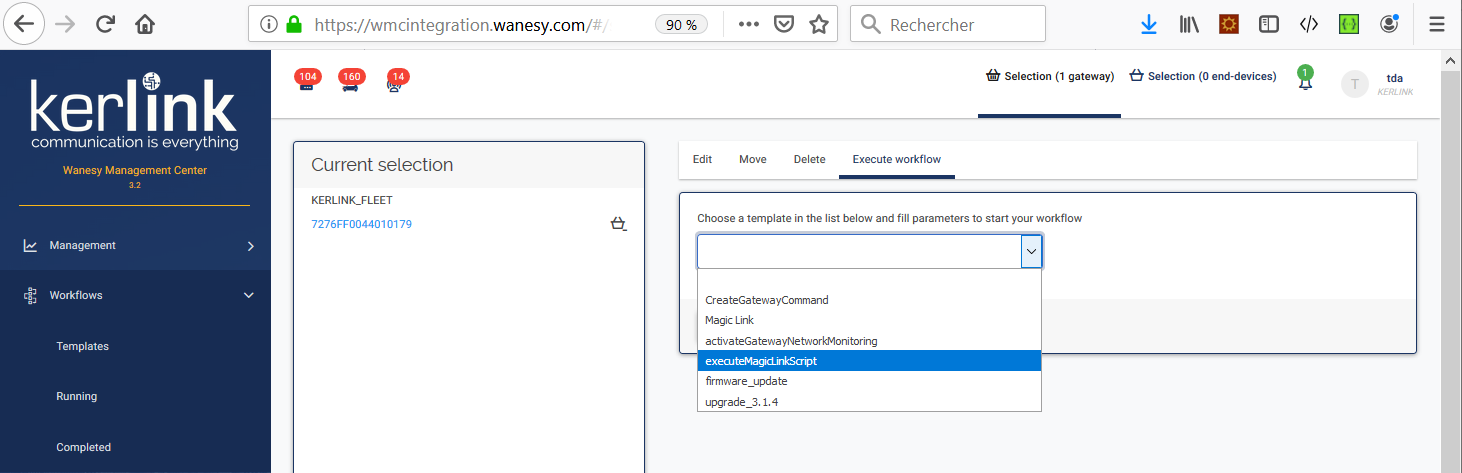
Task: Bookmark this page with the star icon
Action: [x=818, y=24]
